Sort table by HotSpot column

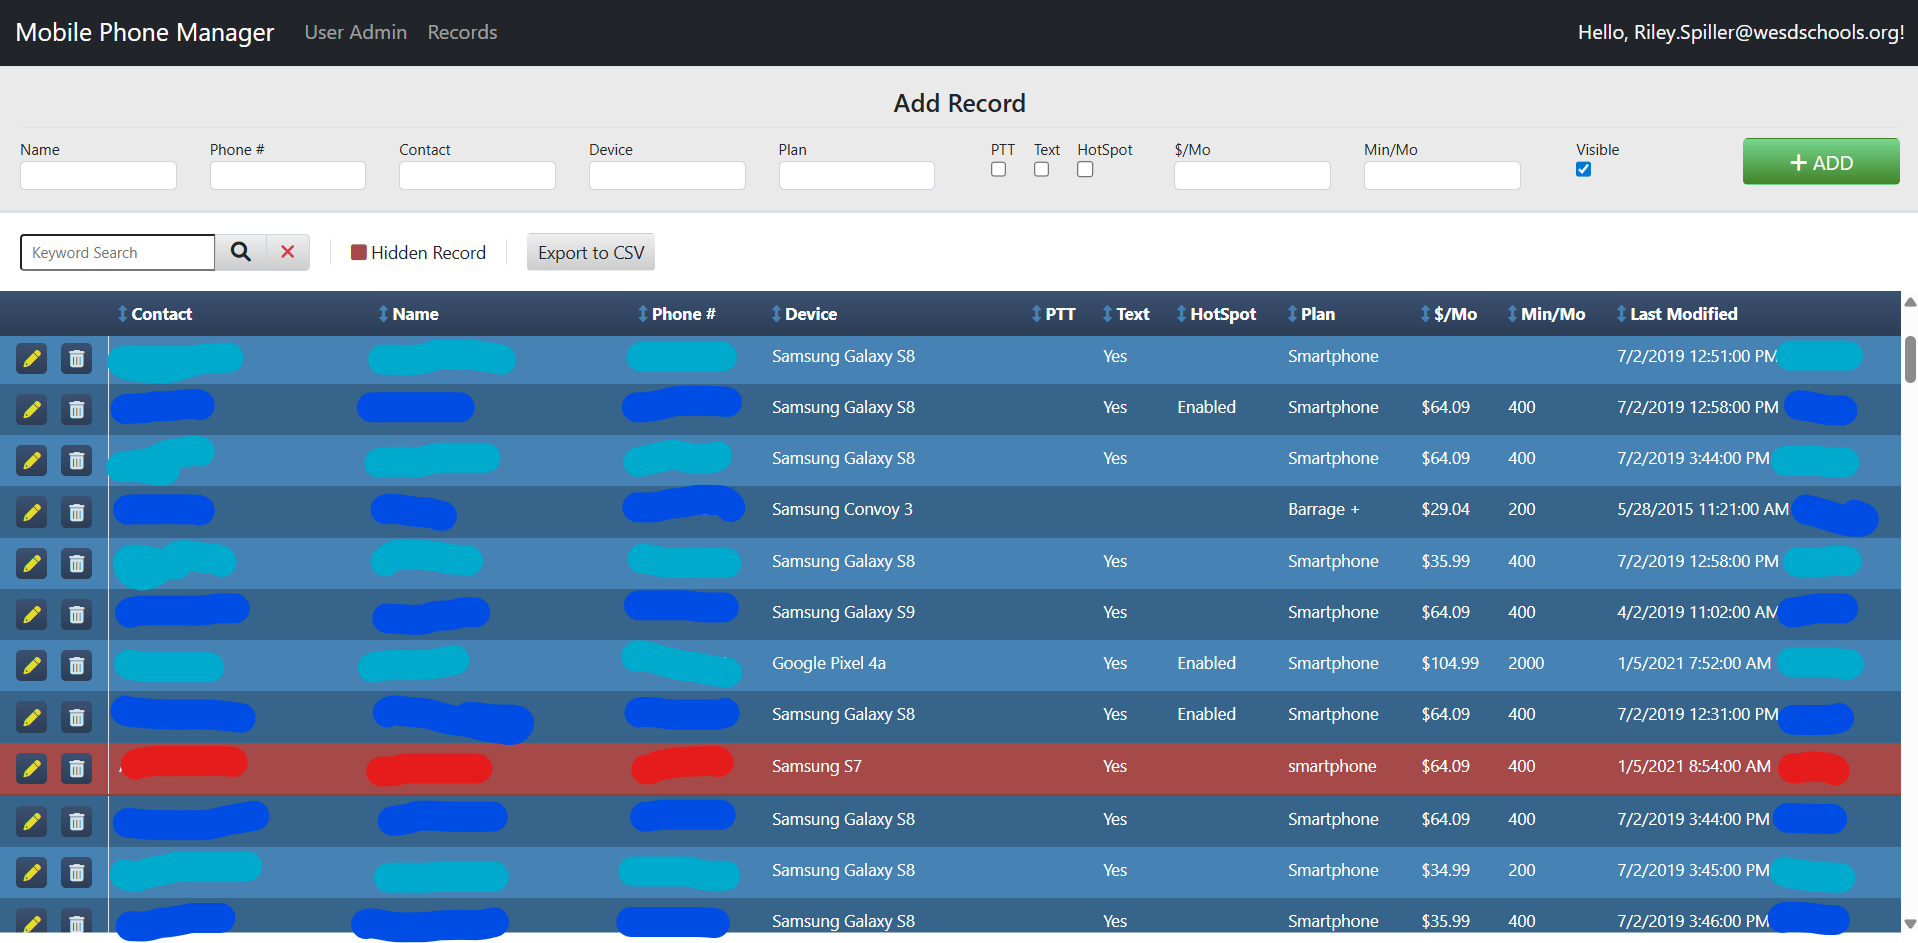(x=1216, y=314)
